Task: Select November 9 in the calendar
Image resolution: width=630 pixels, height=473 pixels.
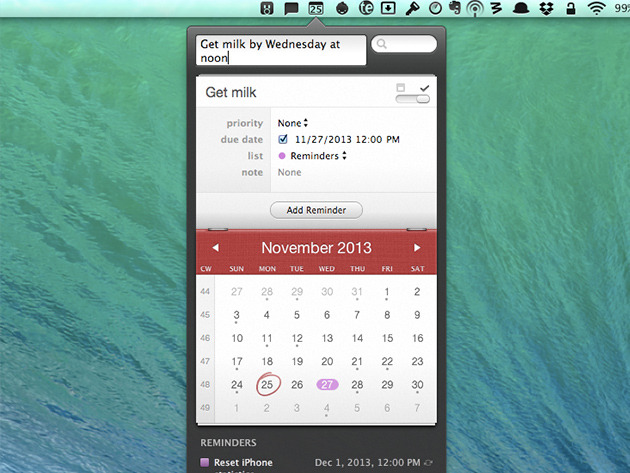Action: click(417, 315)
